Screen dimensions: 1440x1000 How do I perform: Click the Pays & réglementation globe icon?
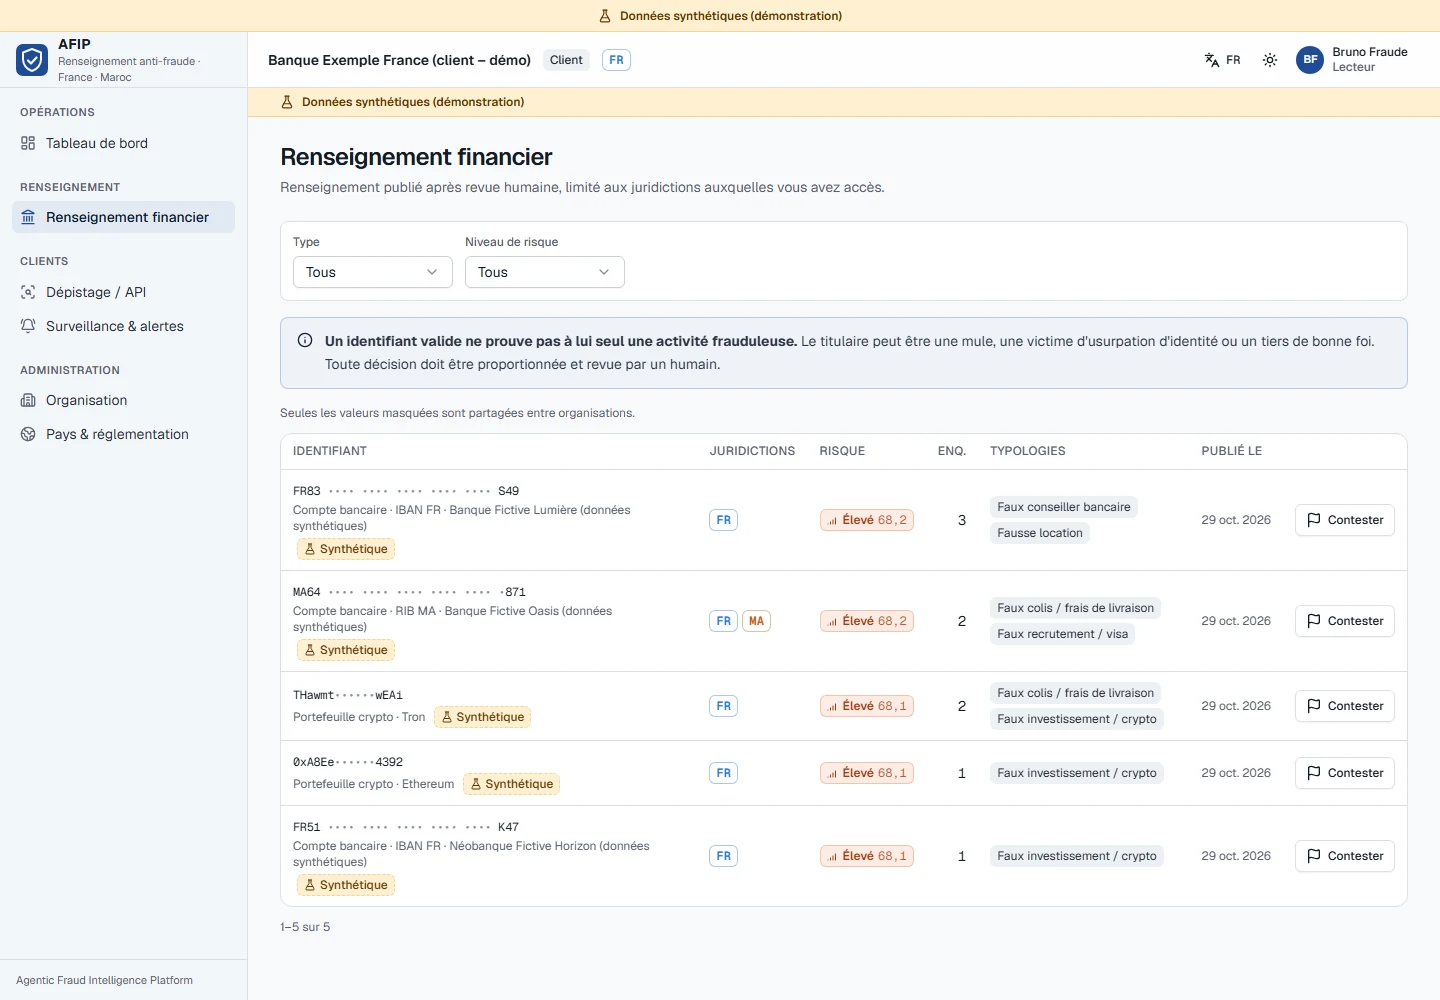tap(28, 434)
